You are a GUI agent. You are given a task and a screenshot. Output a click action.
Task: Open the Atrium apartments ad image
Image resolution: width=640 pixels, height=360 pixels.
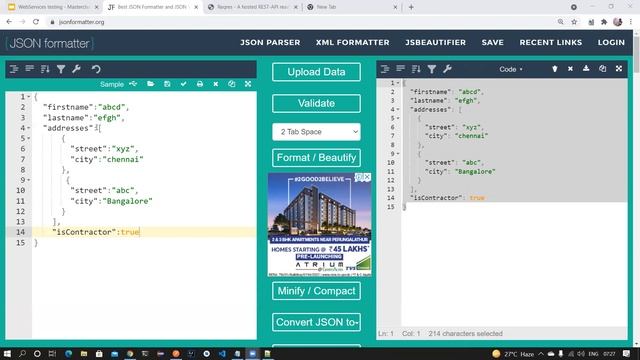319,224
